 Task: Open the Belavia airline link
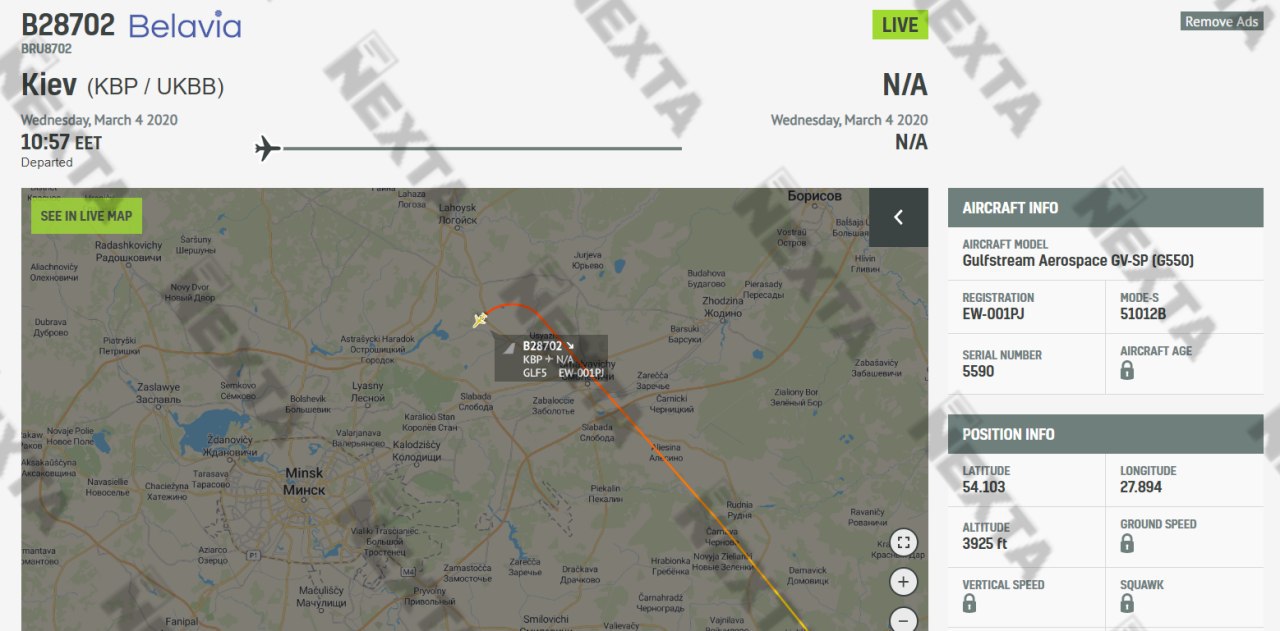185,25
